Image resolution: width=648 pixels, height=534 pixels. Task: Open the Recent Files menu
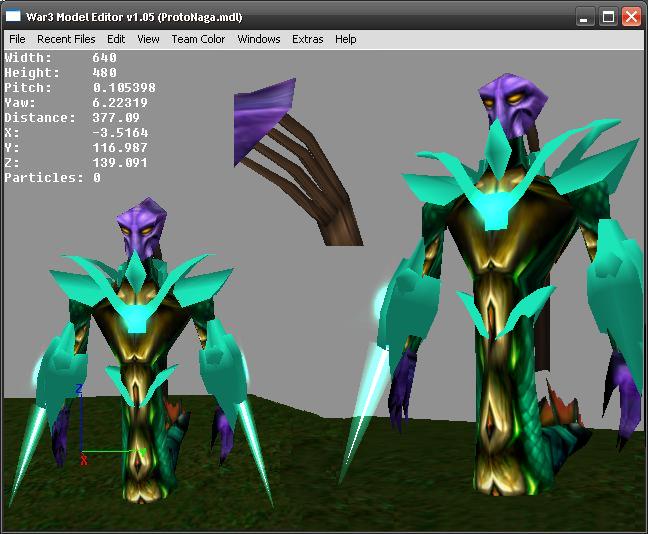tap(66, 39)
